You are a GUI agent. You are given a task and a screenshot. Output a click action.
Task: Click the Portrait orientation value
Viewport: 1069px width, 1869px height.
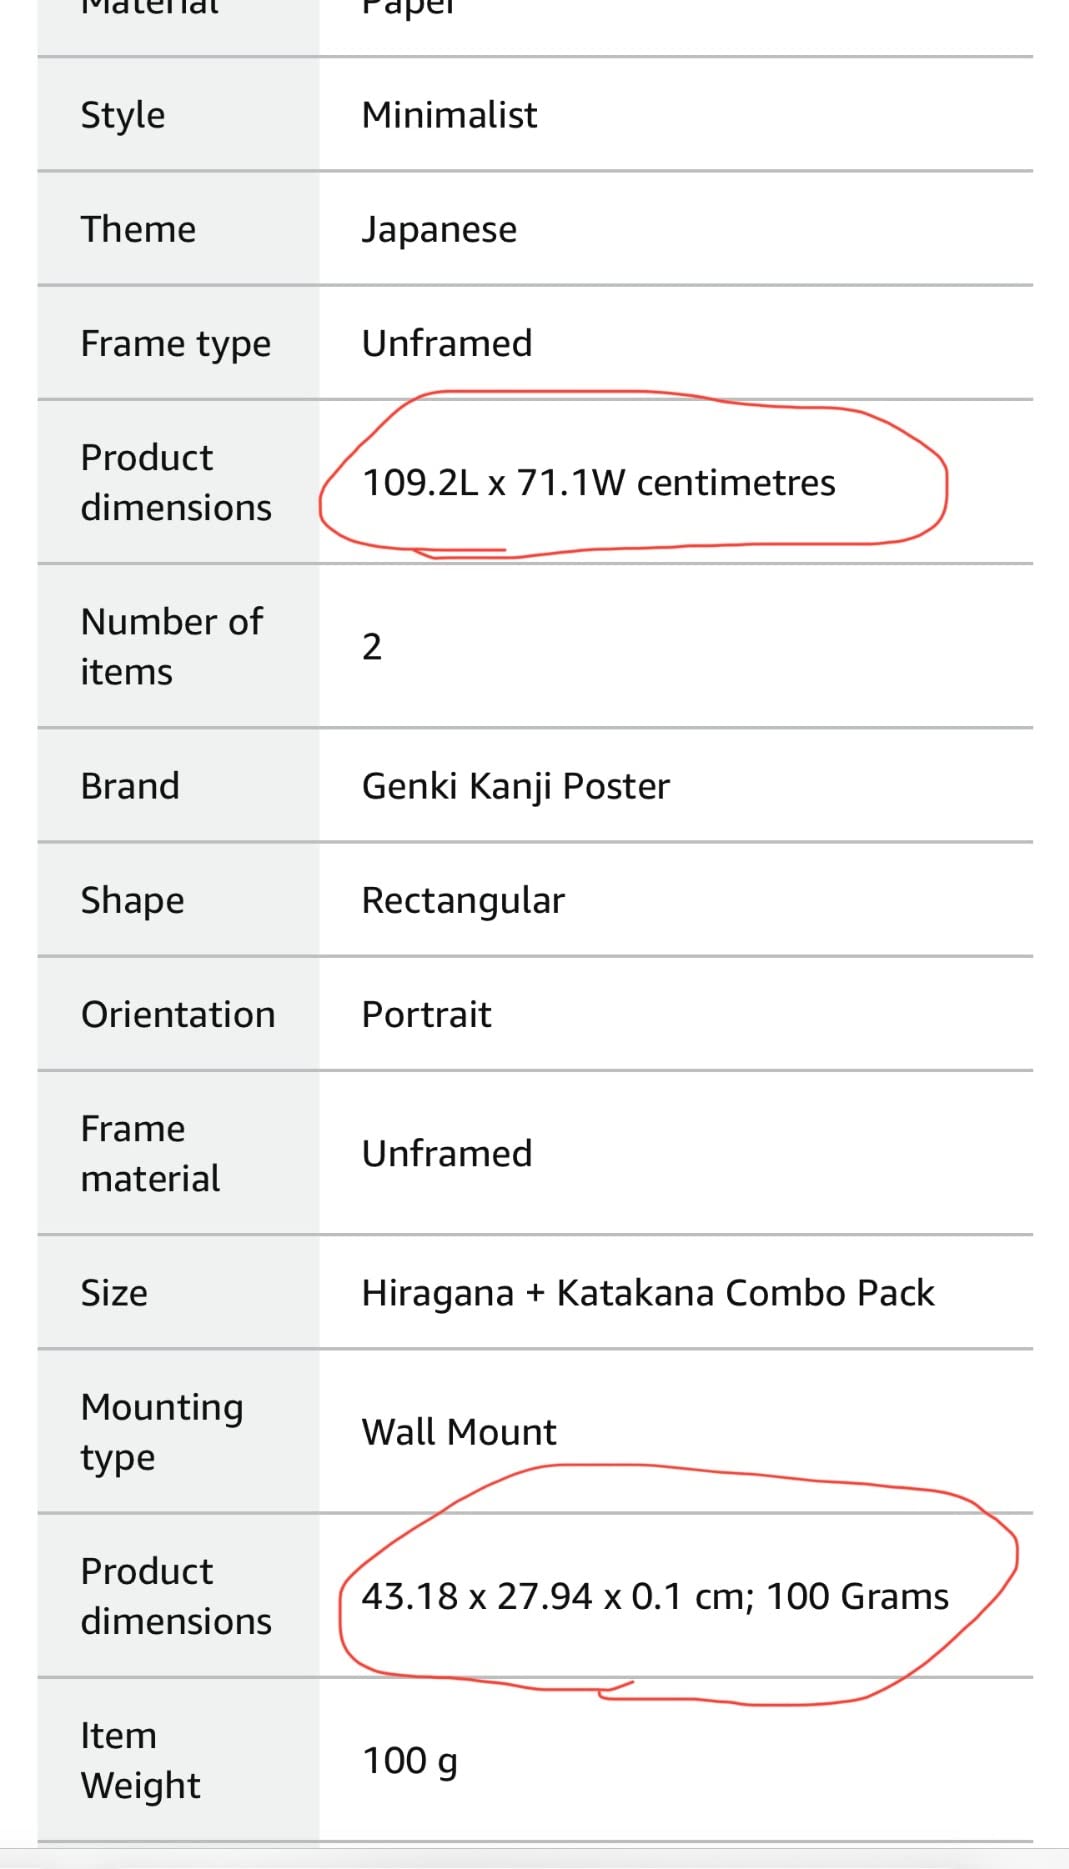coord(426,1014)
